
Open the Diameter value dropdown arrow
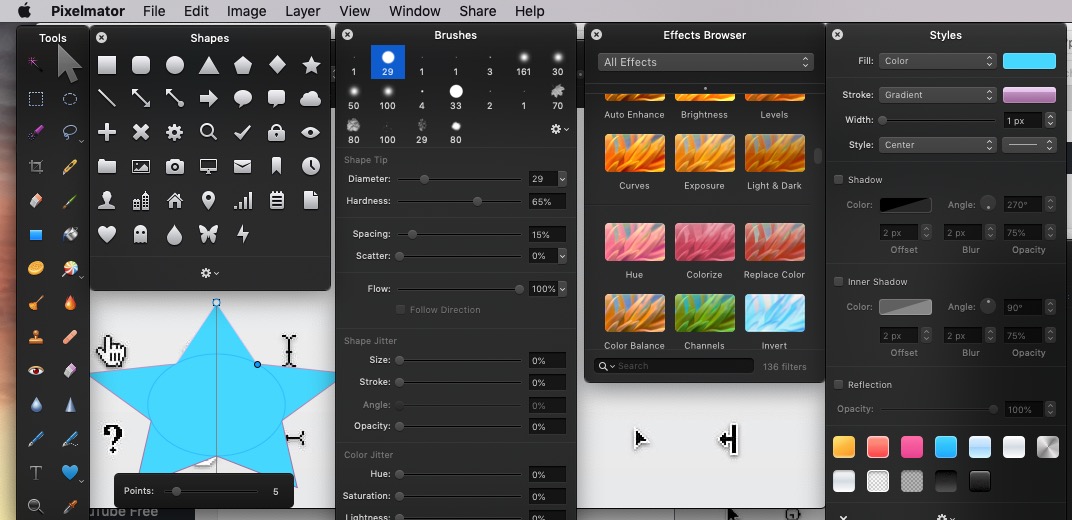(562, 179)
